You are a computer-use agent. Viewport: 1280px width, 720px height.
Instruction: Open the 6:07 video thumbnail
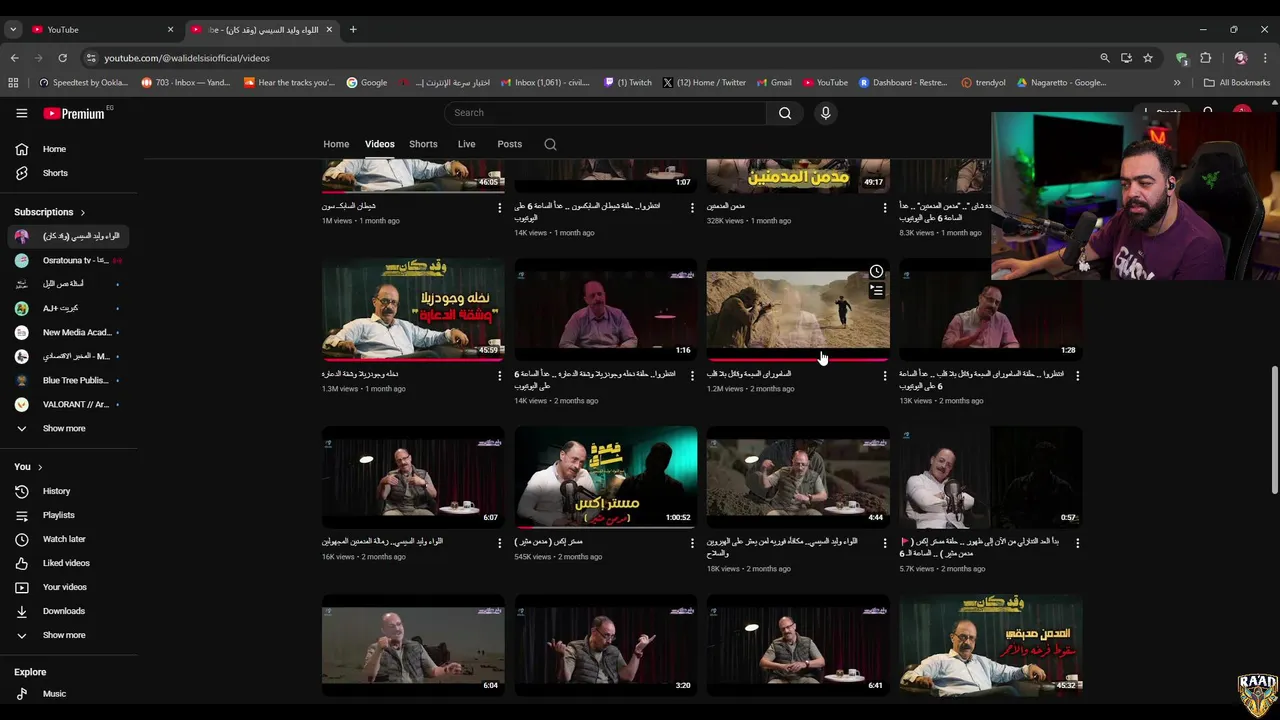point(413,477)
